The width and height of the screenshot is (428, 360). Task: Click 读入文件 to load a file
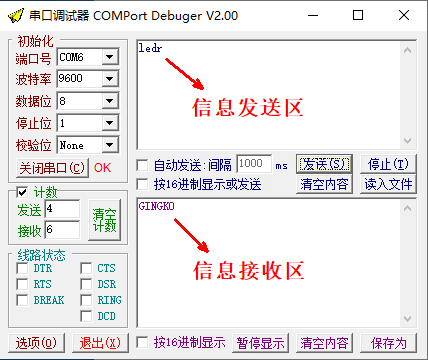click(x=388, y=184)
